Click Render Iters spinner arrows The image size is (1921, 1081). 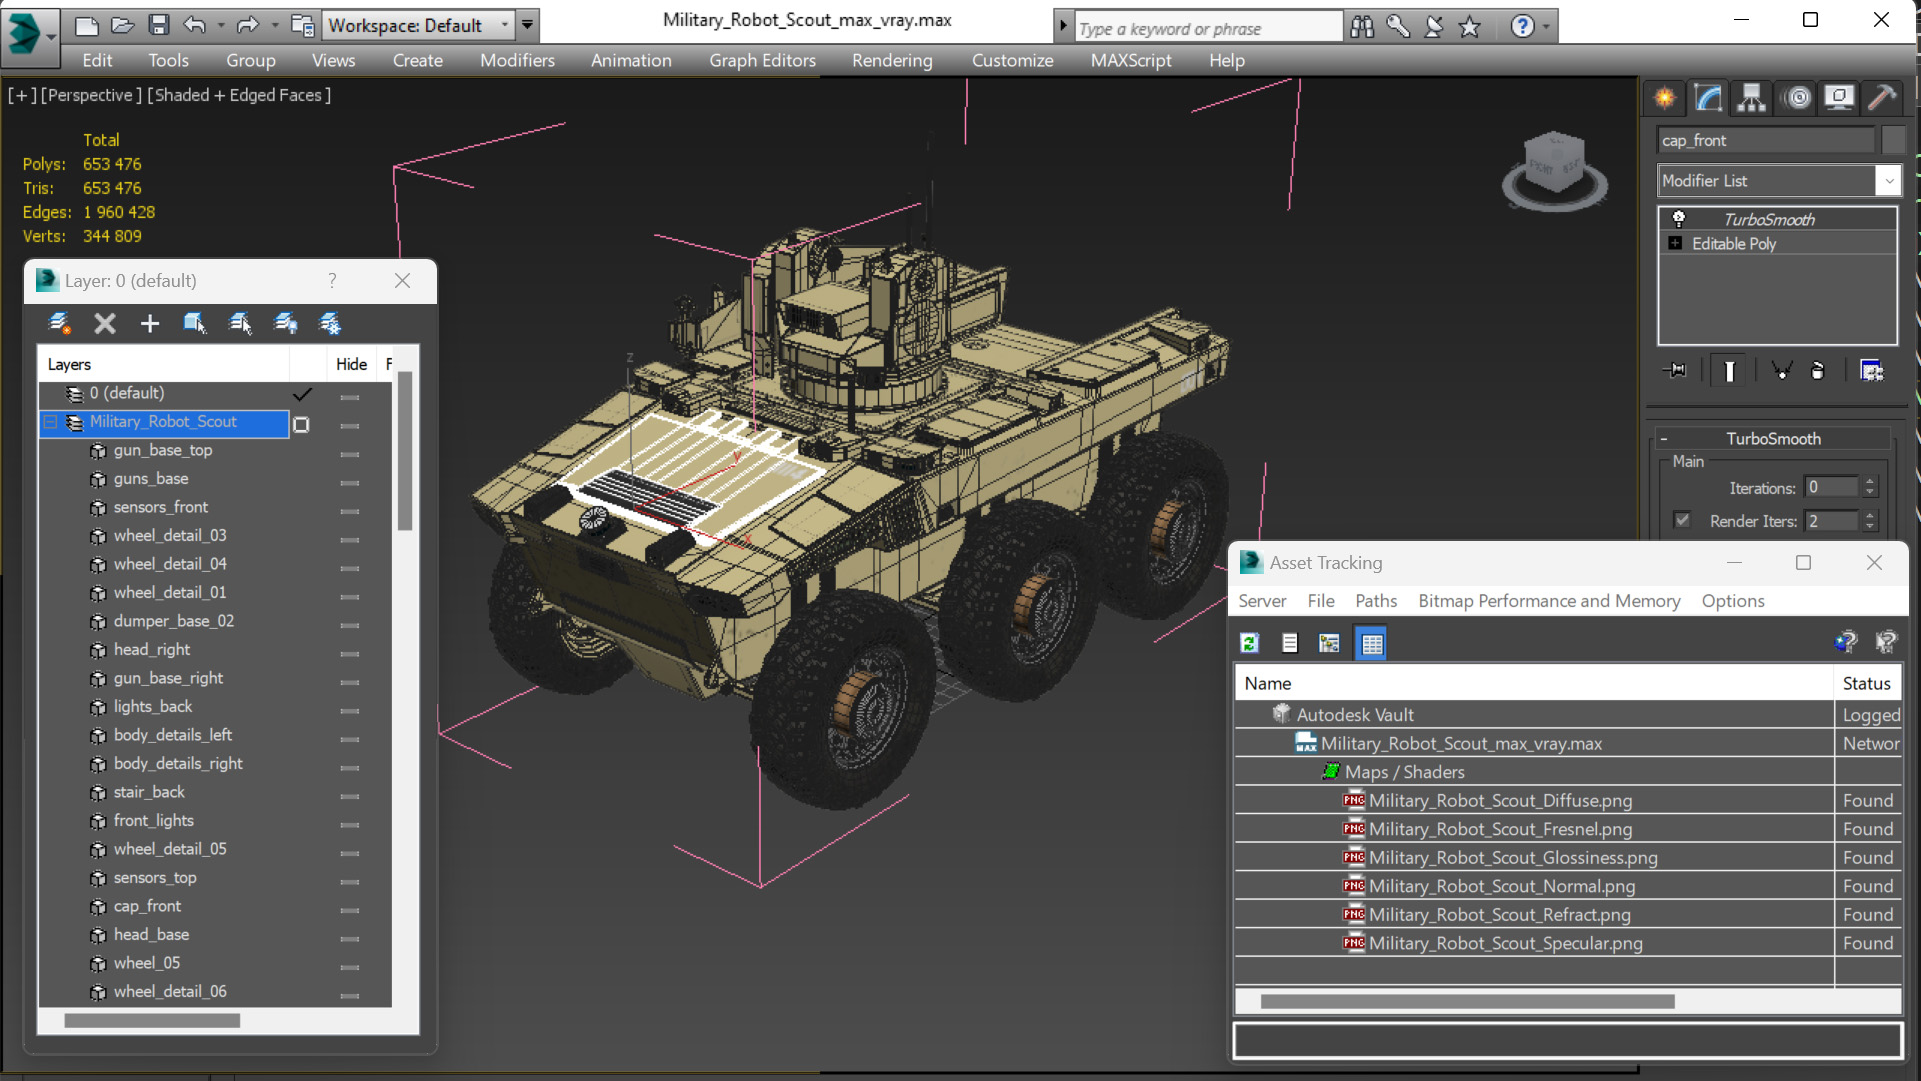tap(1869, 520)
